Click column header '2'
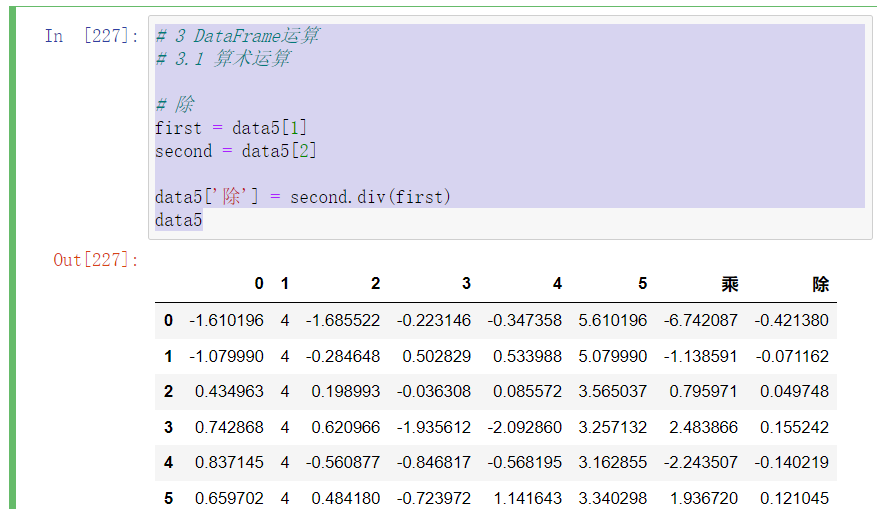This screenshot has width=877, height=509. [375, 284]
